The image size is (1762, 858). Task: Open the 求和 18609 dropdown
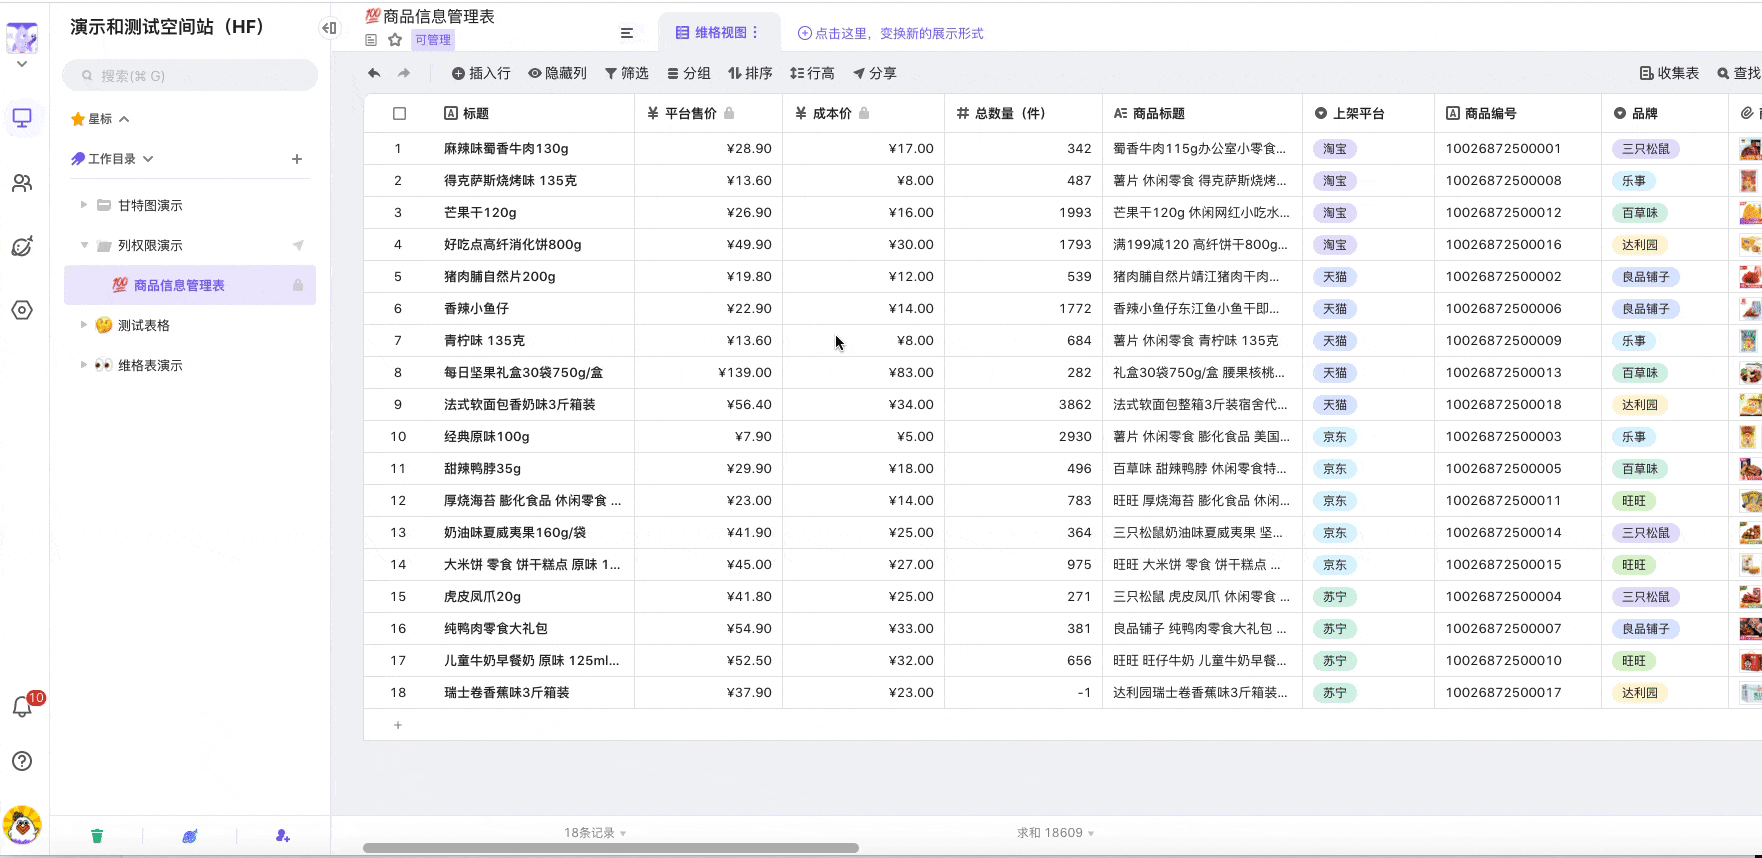[x=1056, y=833]
